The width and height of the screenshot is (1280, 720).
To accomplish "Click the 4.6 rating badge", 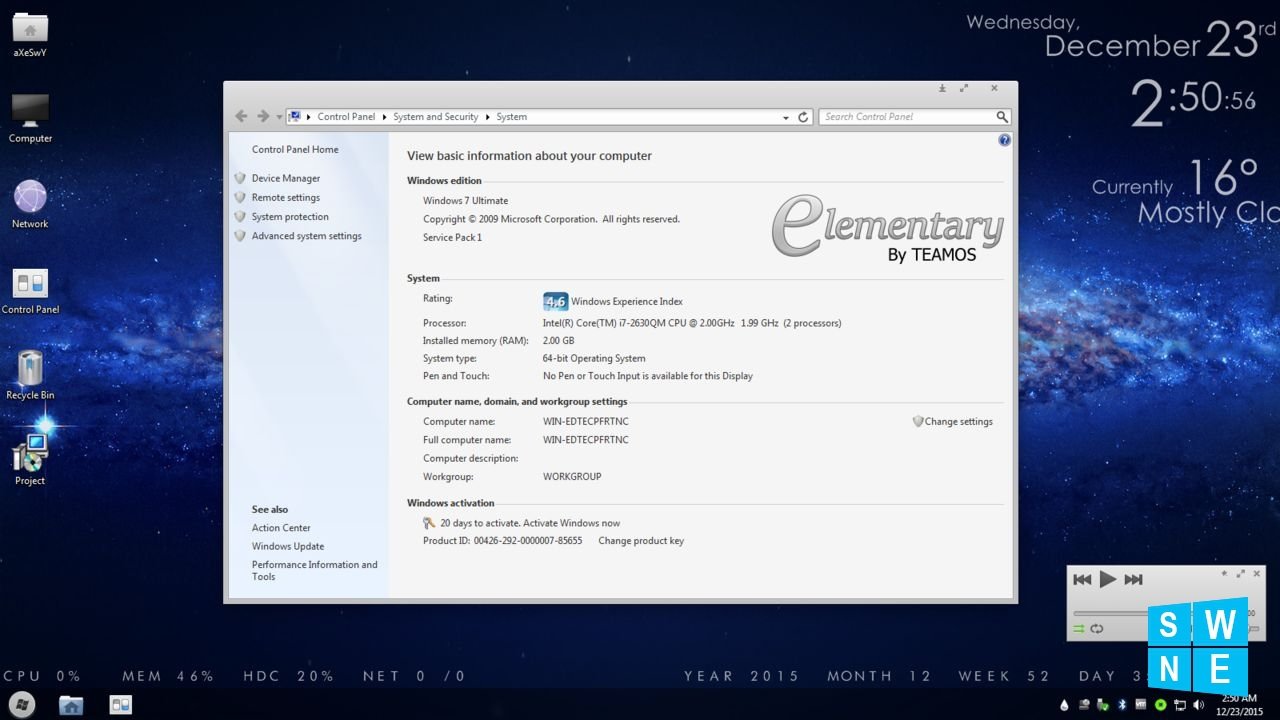I will tap(555, 301).
